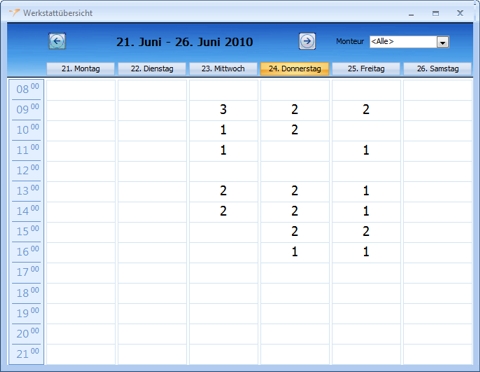Click the 21:00 time row label
The height and width of the screenshot is (372, 480).
(27, 354)
